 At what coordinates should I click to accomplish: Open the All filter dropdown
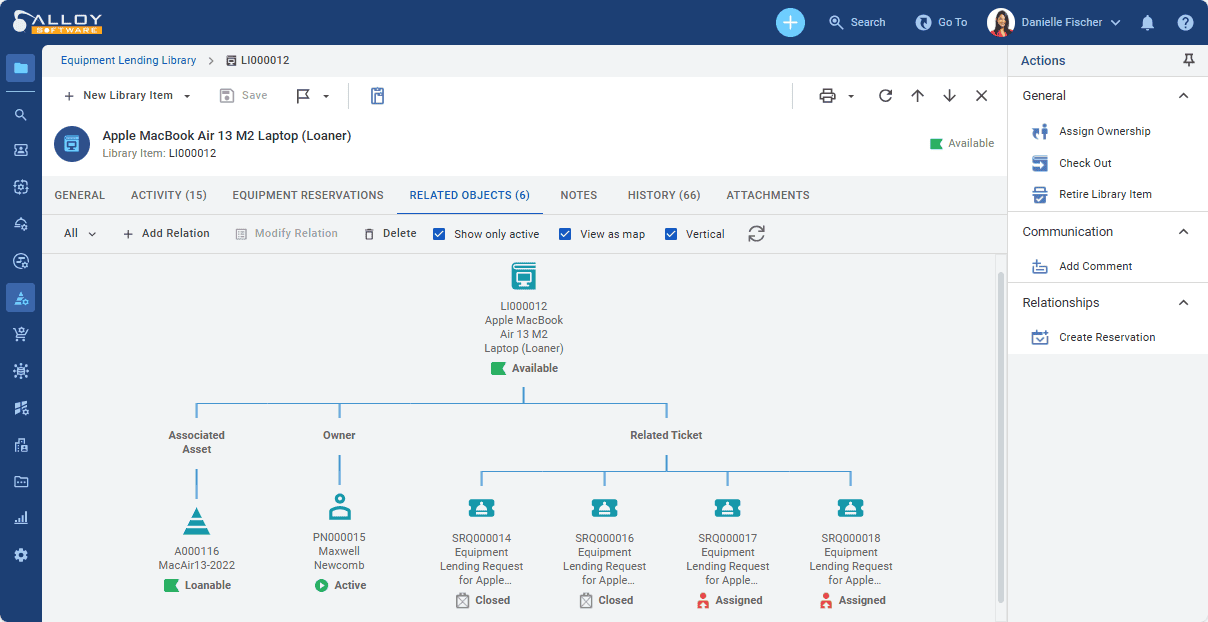(x=80, y=234)
